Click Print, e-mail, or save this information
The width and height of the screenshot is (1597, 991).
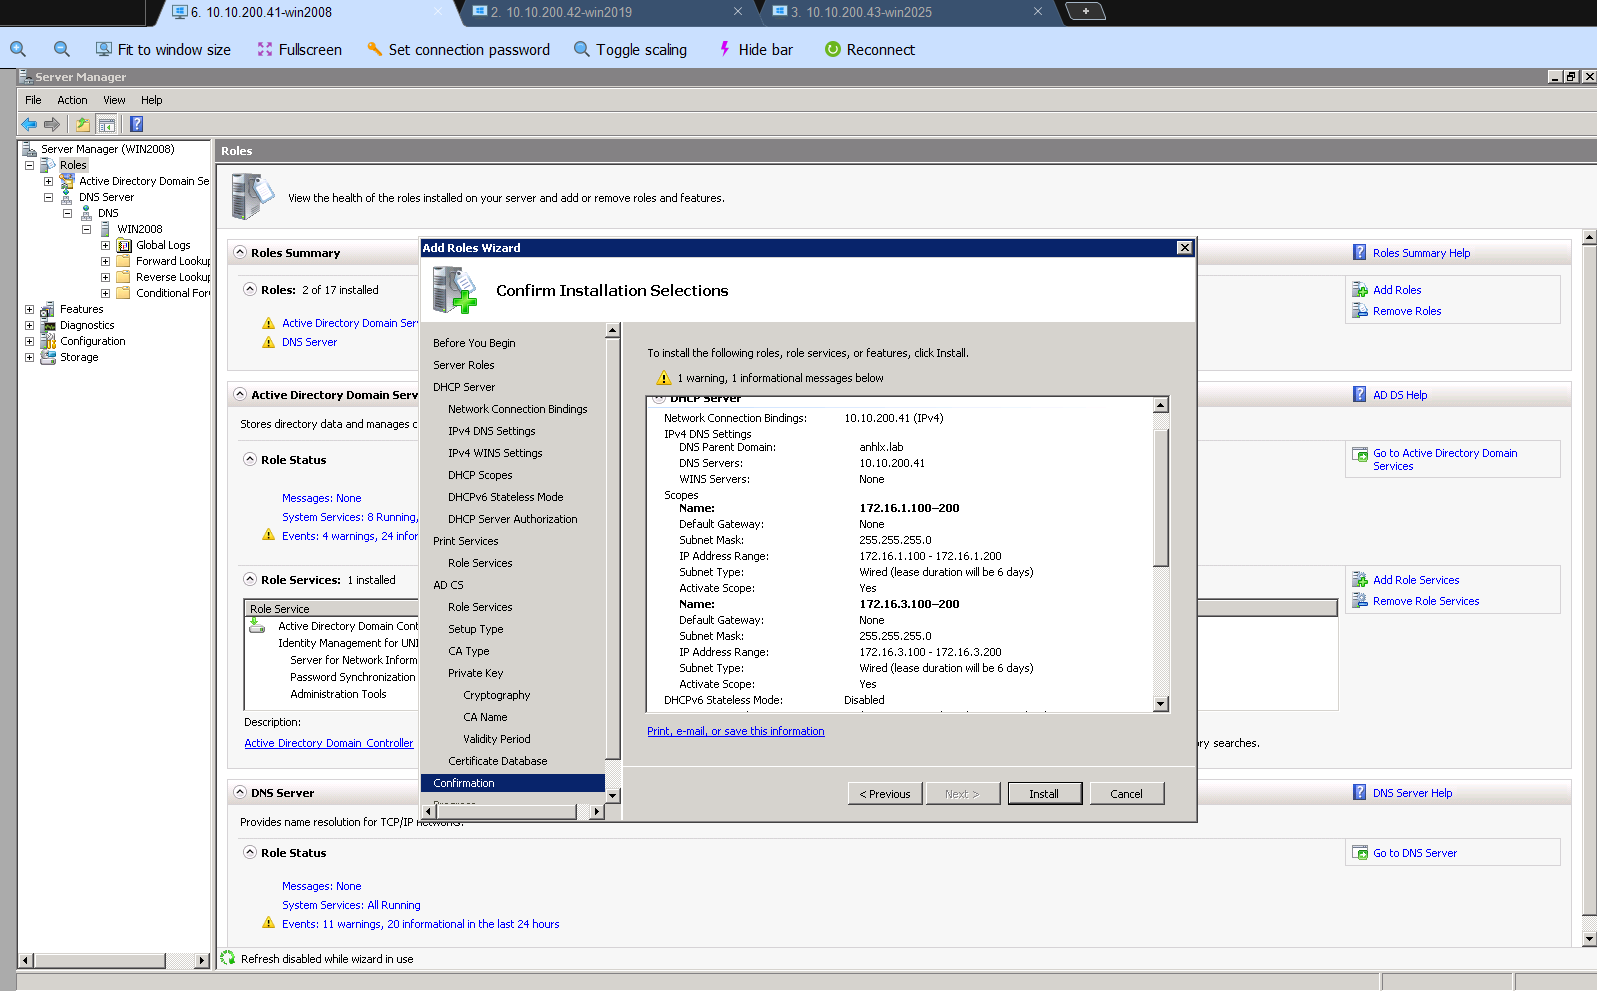click(735, 731)
